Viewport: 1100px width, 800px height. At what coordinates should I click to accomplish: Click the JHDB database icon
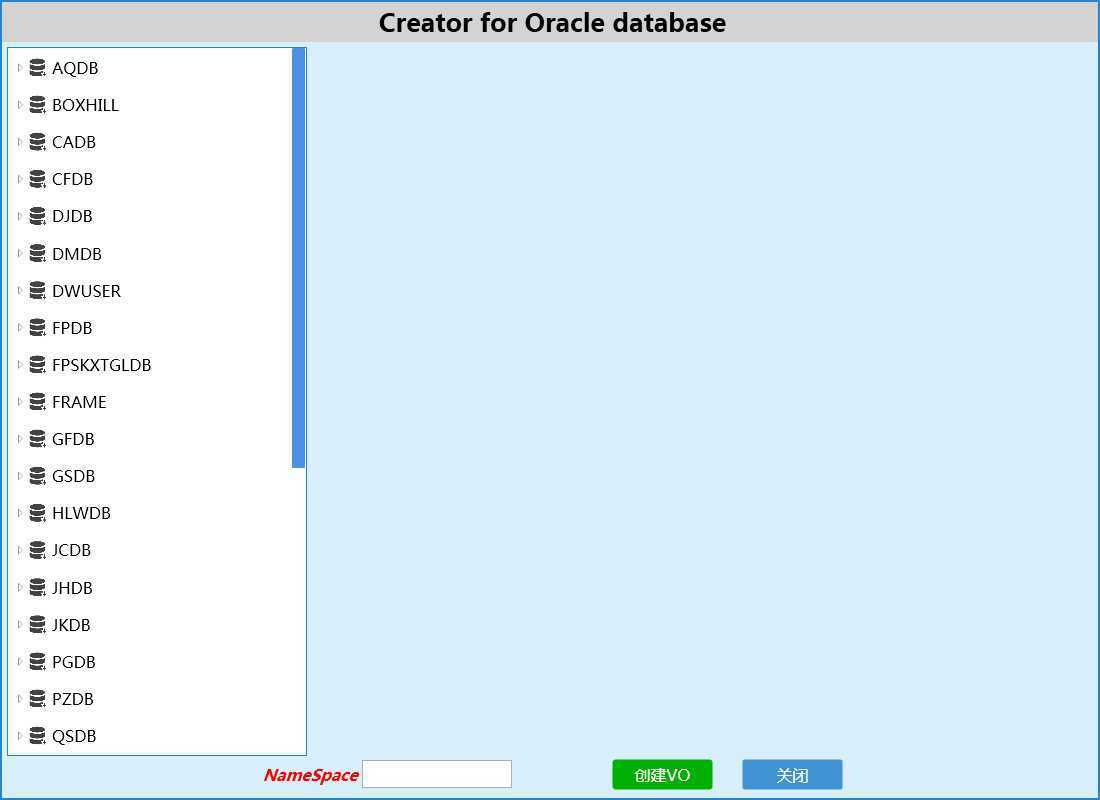click(x=37, y=588)
